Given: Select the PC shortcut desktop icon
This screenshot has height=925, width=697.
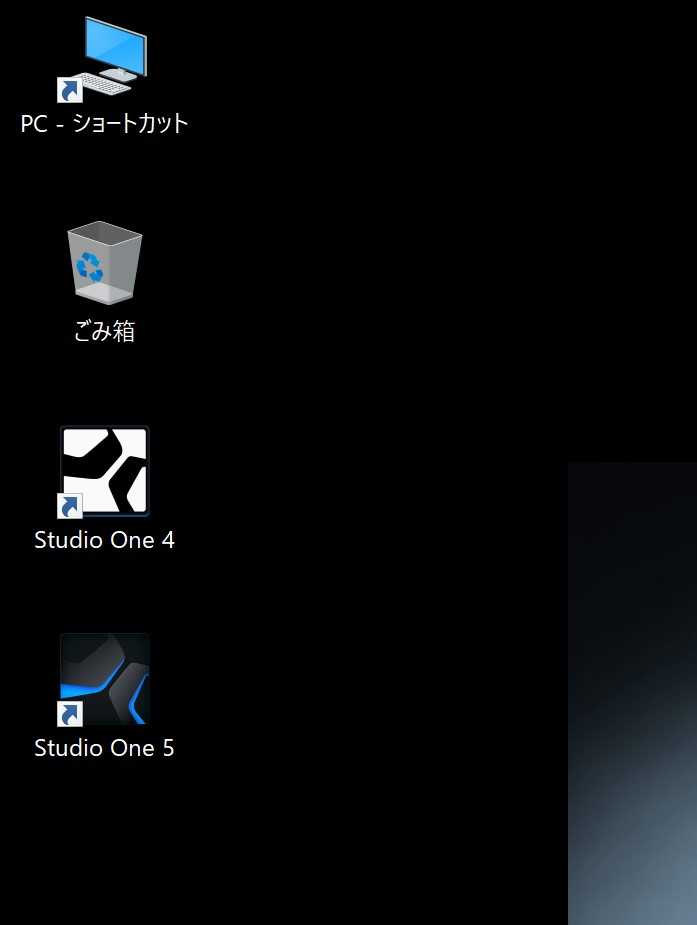Looking at the screenshot, I should pos(103,58).
